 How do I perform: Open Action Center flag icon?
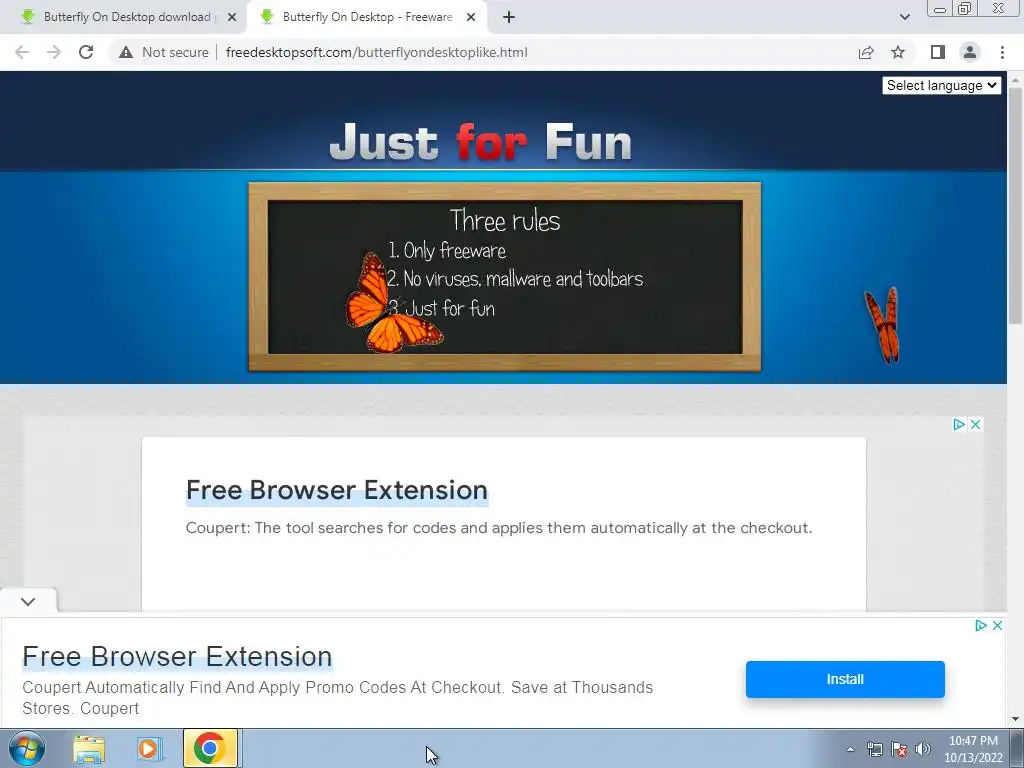pyautogui.click(x=899, y=750)
